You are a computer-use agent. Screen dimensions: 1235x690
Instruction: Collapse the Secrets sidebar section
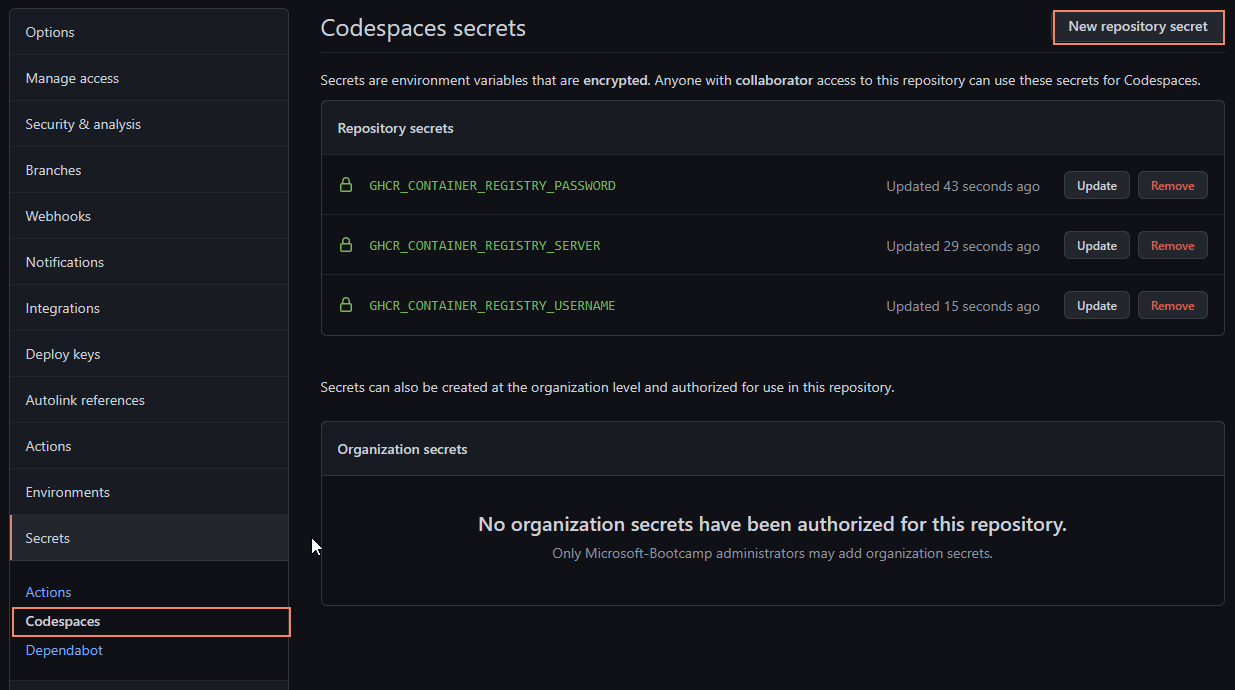click(x=149, y=538)
